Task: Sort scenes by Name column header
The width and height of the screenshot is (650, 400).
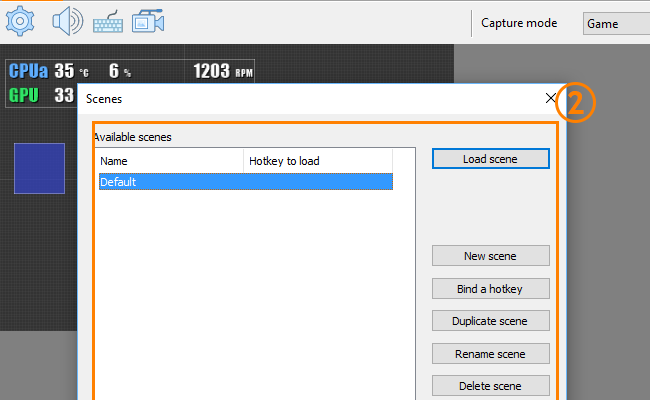Action: (171, 161)
